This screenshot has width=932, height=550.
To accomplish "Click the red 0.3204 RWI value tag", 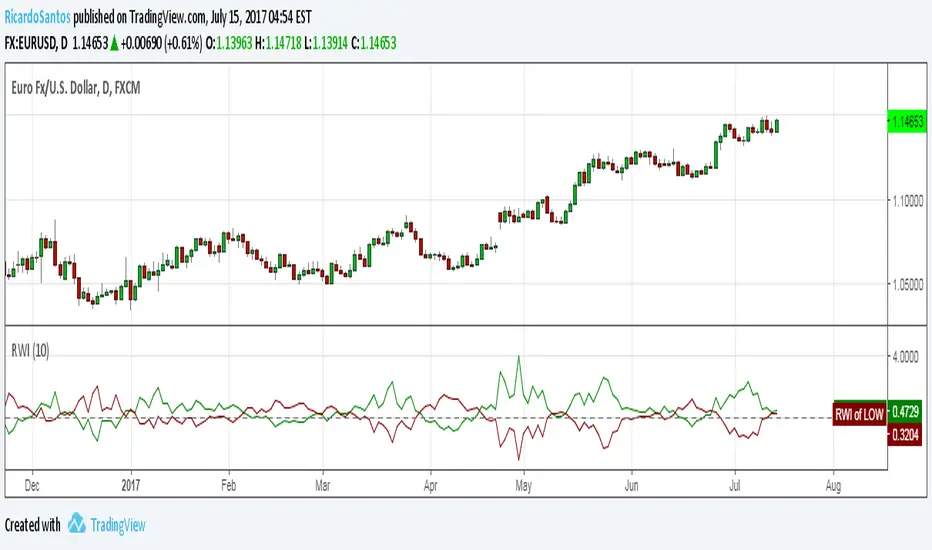I will click(907, 434).
